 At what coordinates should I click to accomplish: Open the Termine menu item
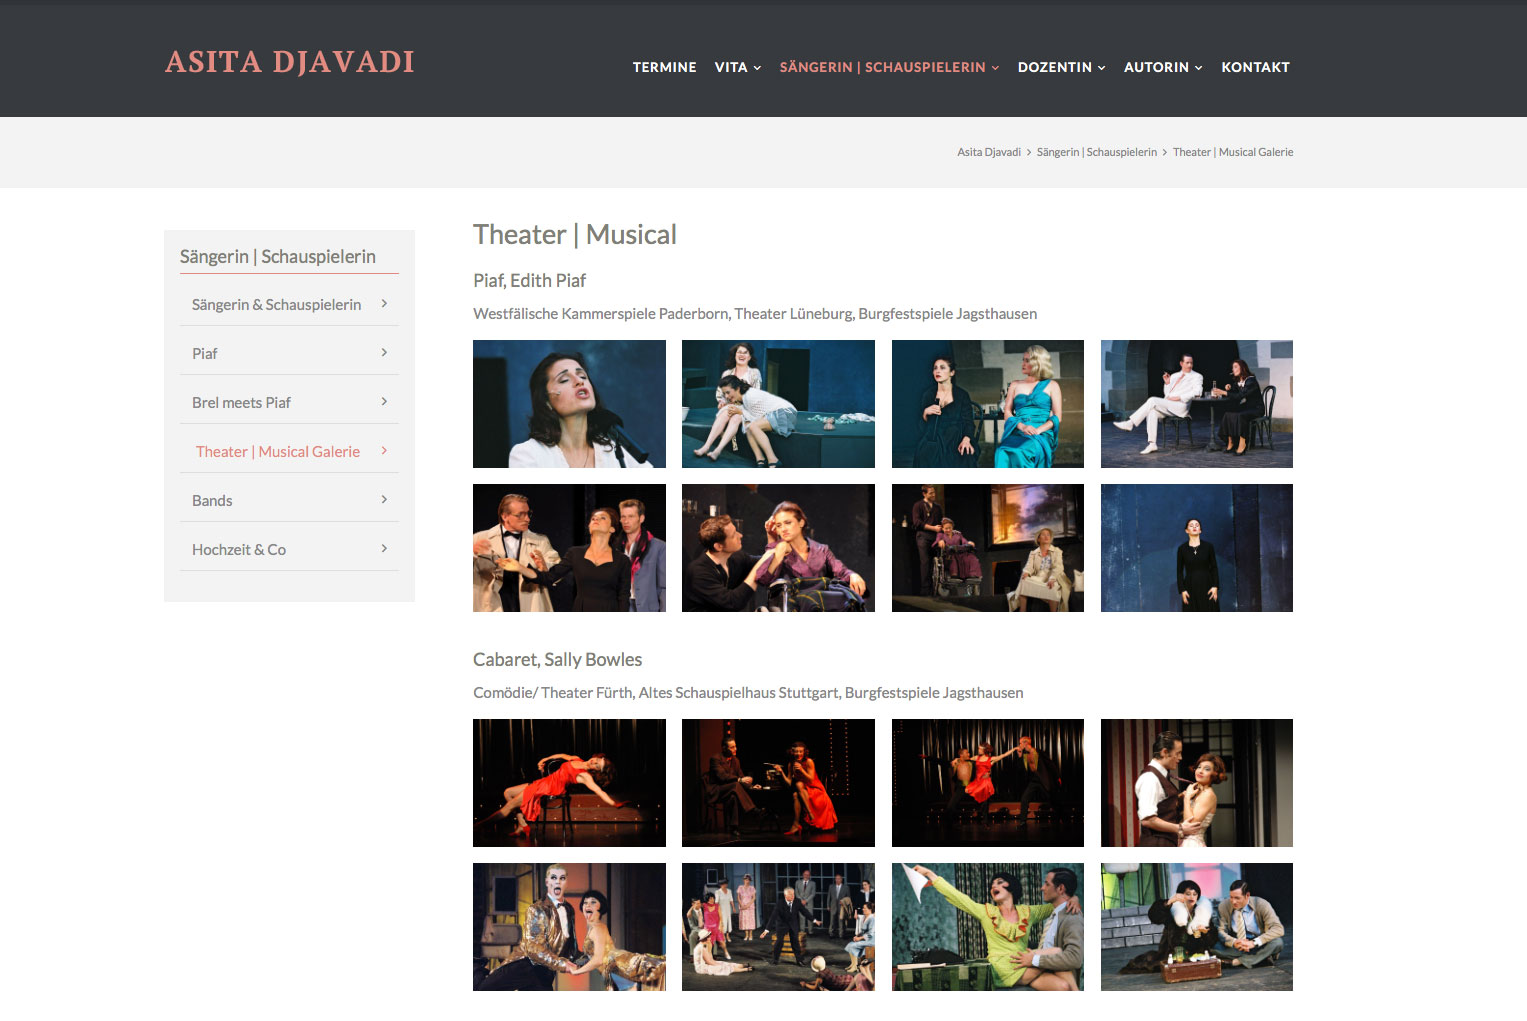[664, 67]
